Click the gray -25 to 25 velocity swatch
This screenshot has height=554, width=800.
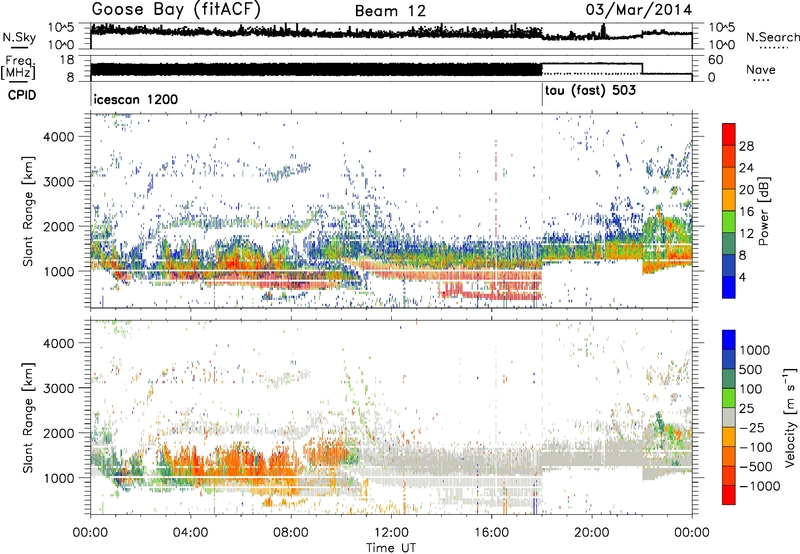[x=729, y=417]
